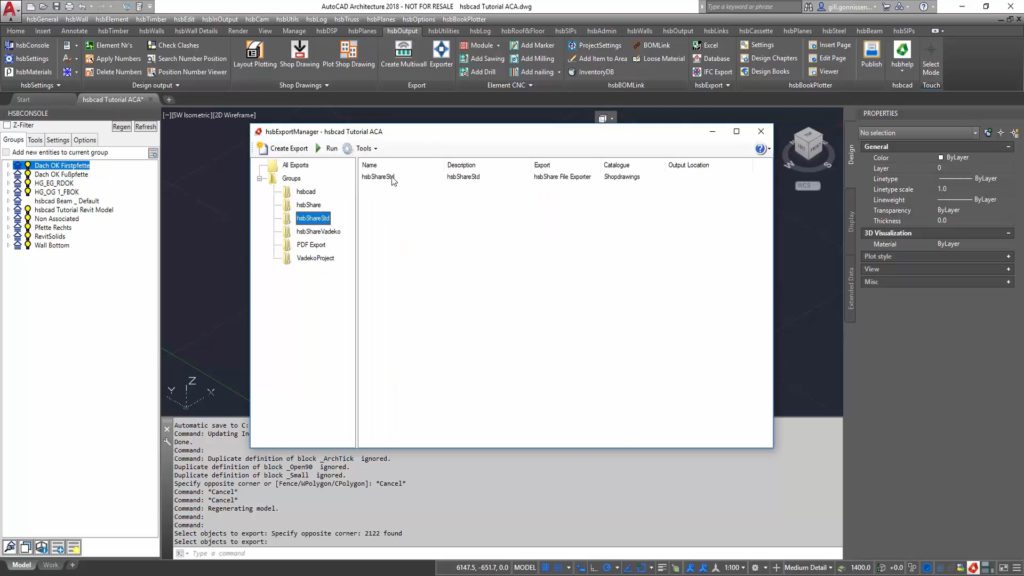1024x576 pixels.
Task: Open ProjectSettings in hsbBOMLink
Action: click(x=594, y=45)
